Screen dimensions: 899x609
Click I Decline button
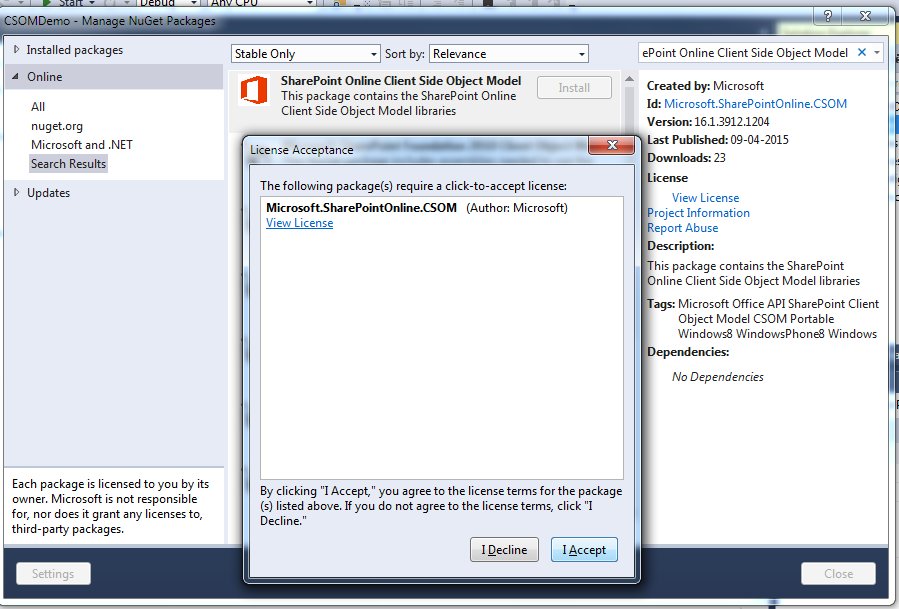pos(504,549)
